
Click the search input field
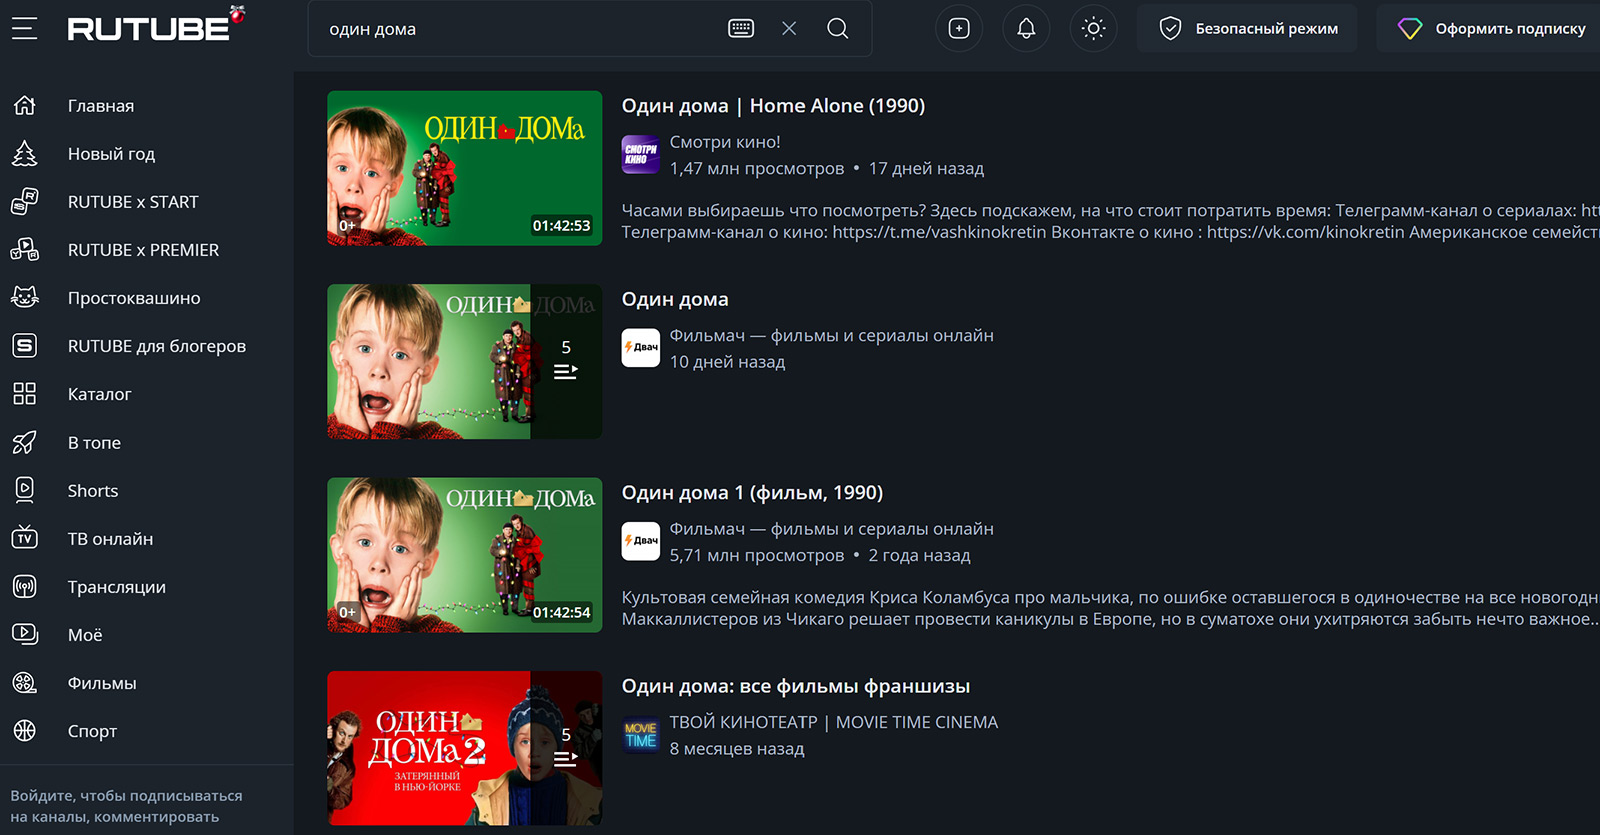tap(520, 29)
